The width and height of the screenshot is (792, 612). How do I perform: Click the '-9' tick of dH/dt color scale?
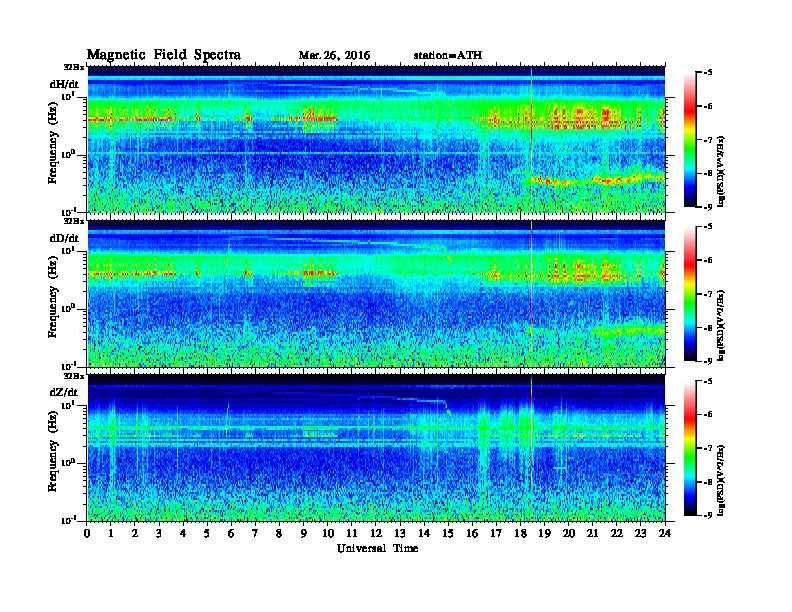pos(708,207)
